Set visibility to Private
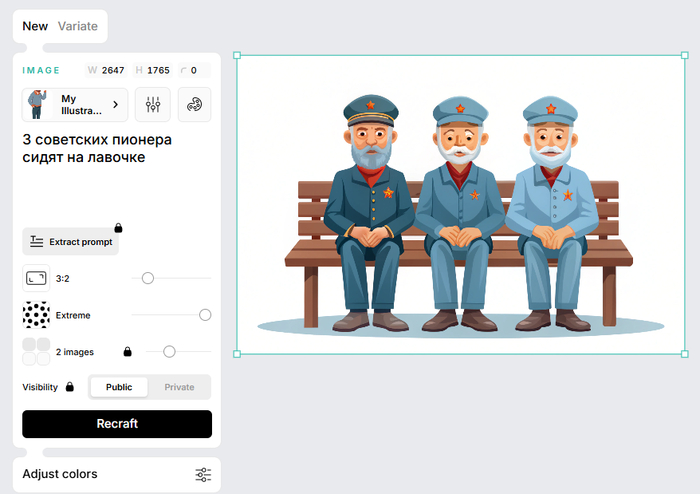The width and height of the screenshot is (700, 494). [x=179, y=387]
